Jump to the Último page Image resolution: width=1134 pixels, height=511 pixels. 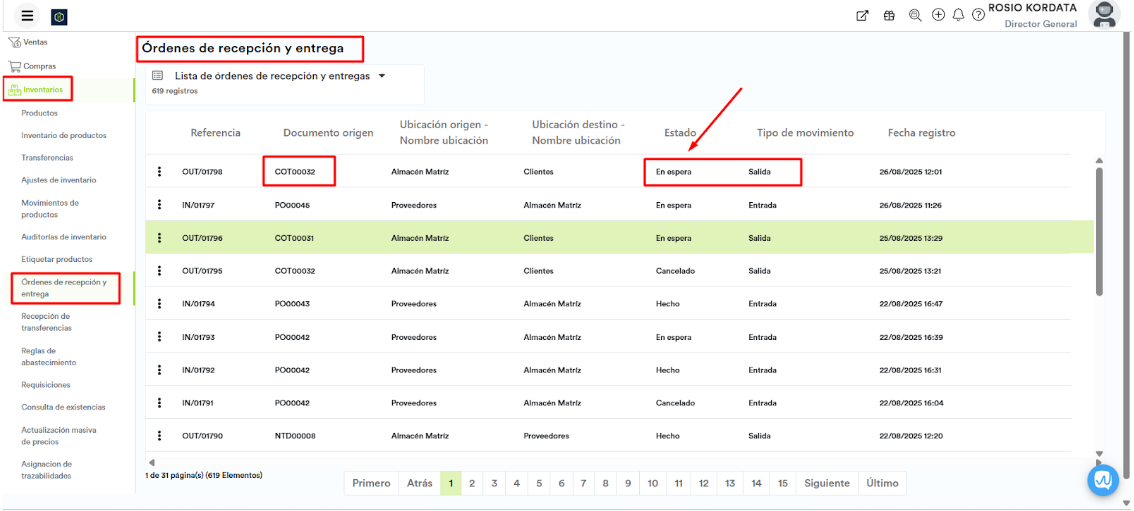pos(882,483)
